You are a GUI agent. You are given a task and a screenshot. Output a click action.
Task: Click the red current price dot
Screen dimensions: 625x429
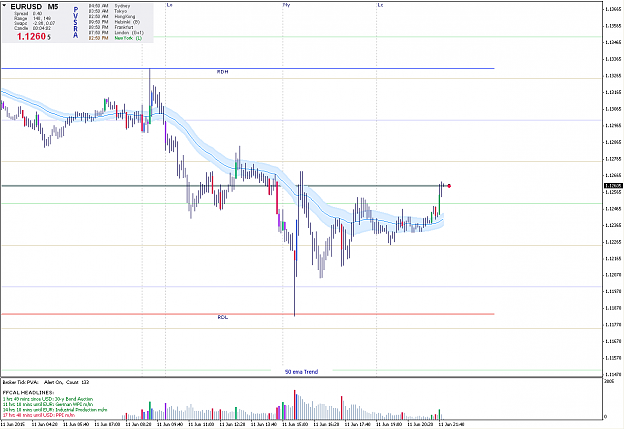click(x=449, y=186)
